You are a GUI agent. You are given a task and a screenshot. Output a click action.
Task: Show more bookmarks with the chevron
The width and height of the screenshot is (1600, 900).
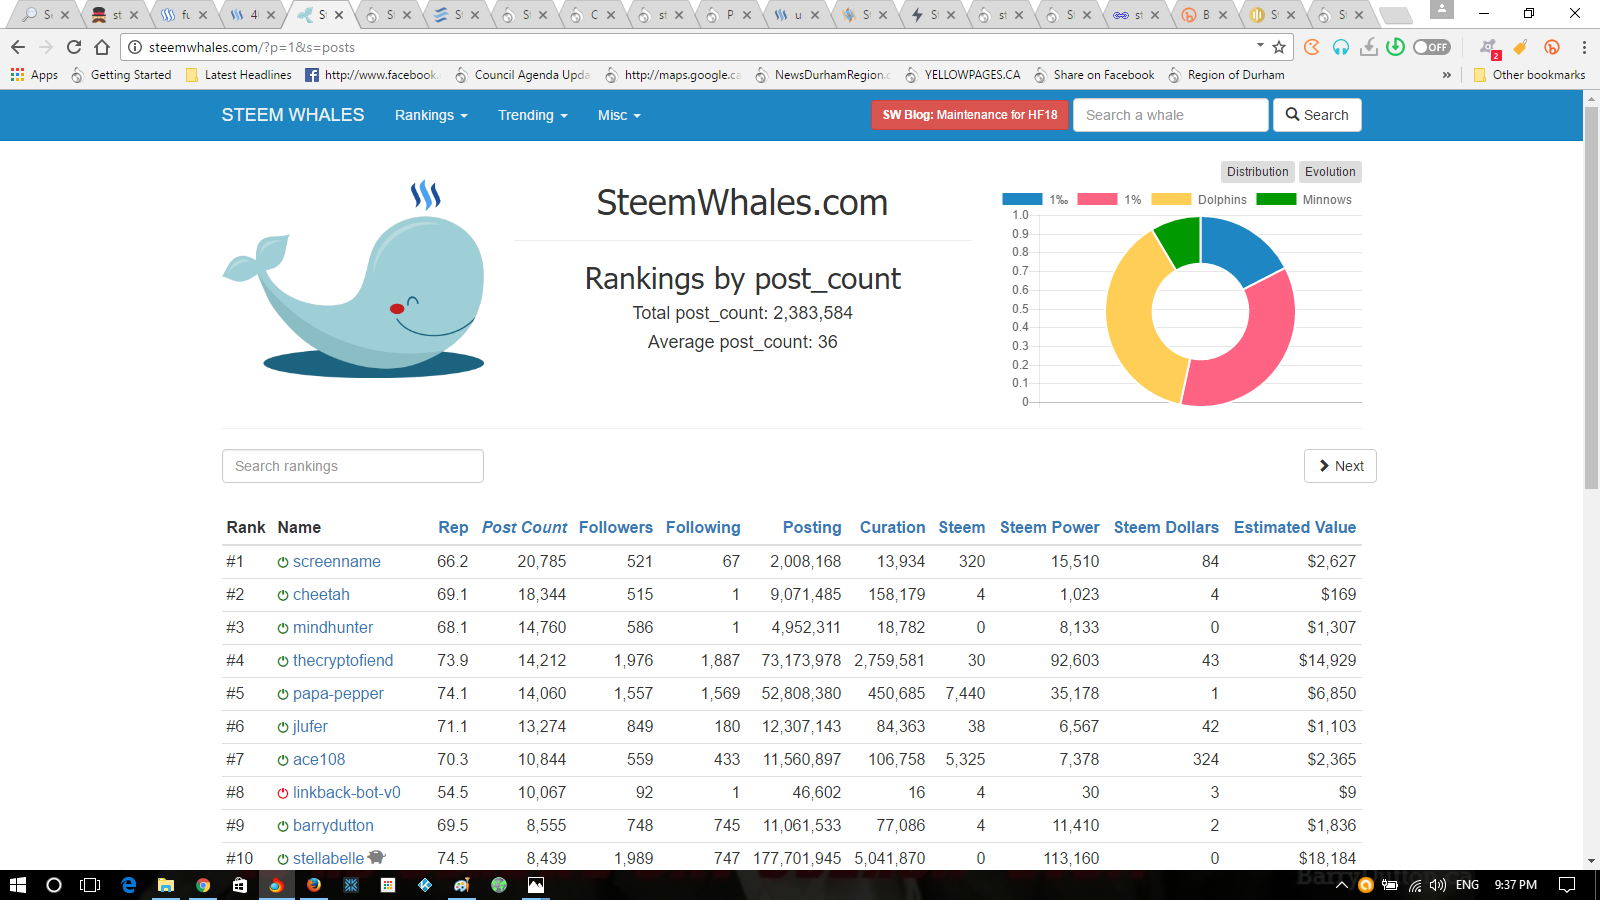[1446, 75]
